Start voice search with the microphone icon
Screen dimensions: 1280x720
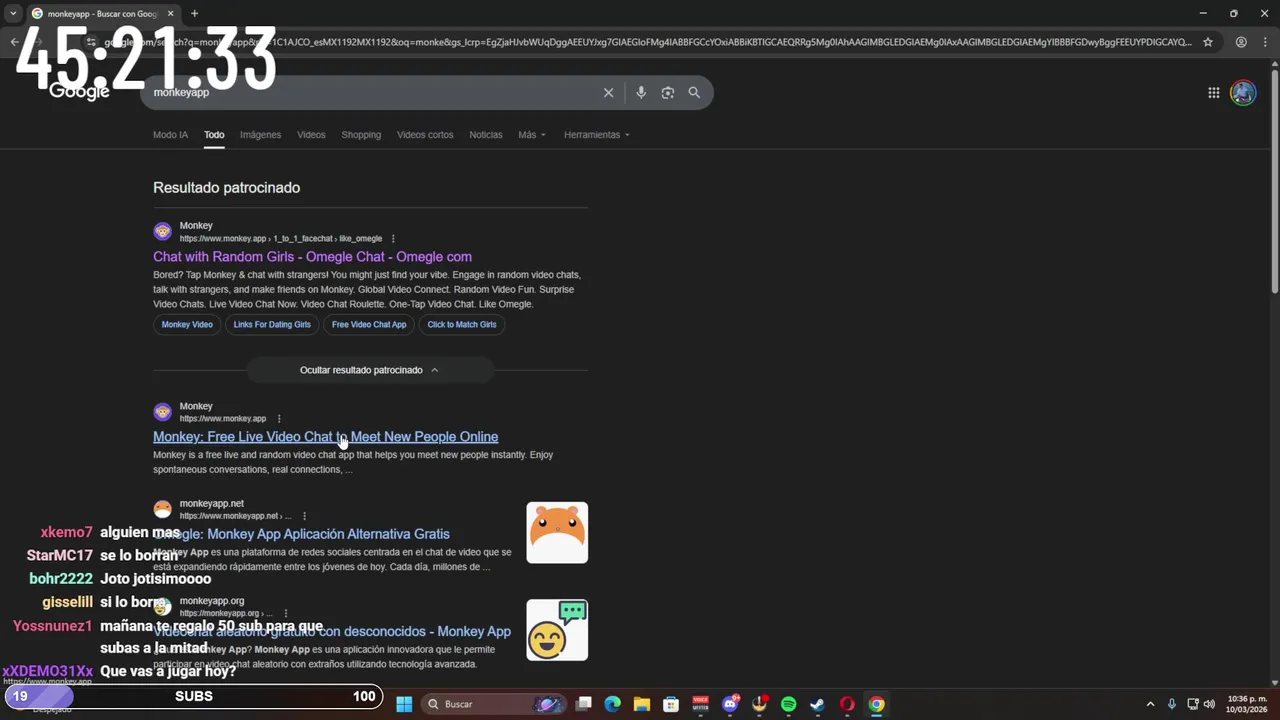pos(641,92)
